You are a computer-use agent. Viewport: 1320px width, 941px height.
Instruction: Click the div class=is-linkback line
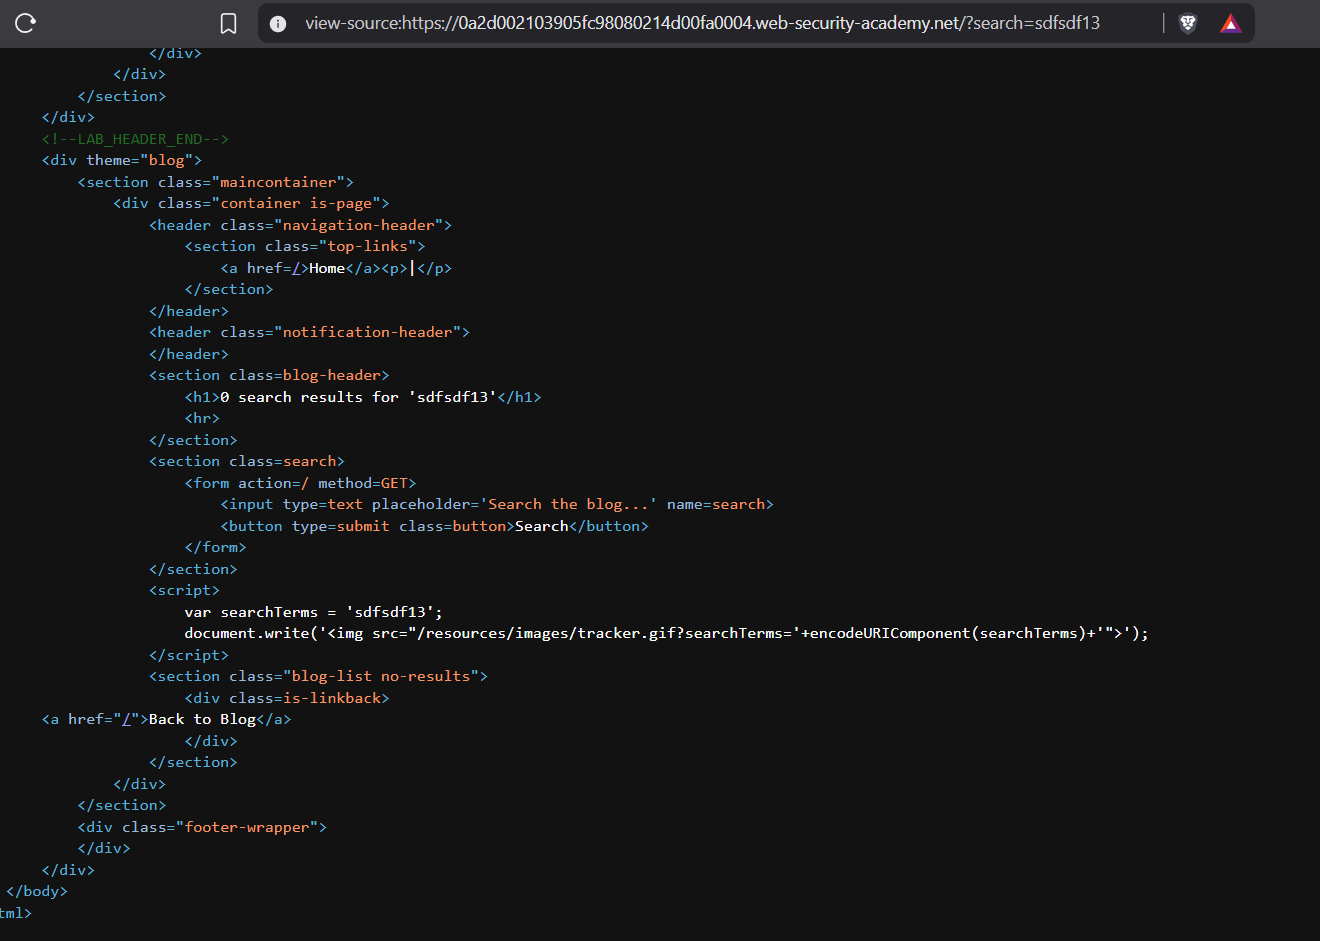[287, 698]
